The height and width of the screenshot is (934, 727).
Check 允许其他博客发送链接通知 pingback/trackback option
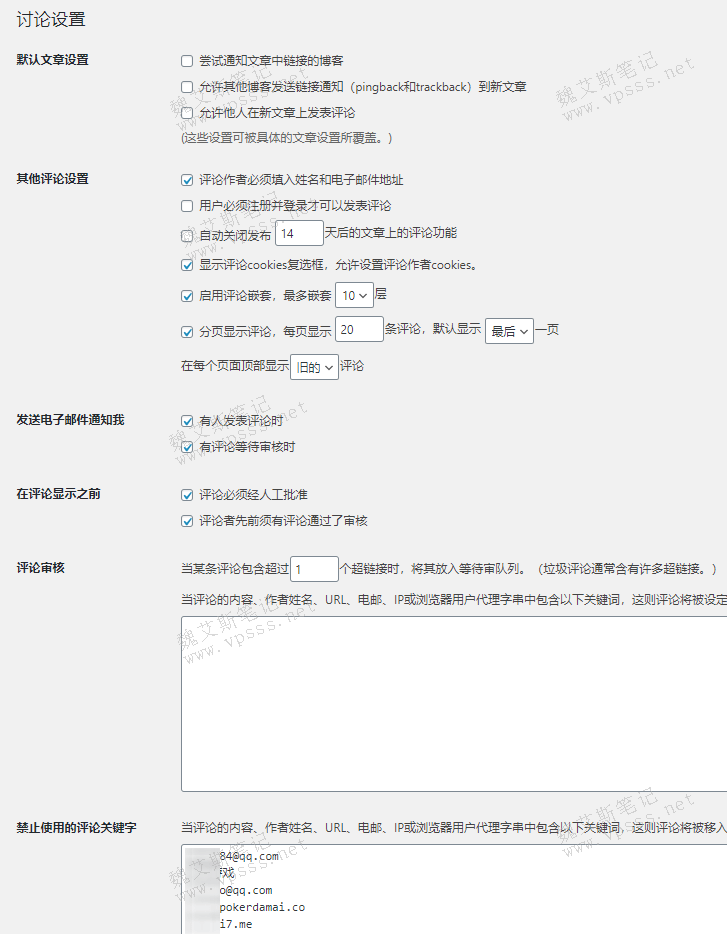click(x=187, y=87)
